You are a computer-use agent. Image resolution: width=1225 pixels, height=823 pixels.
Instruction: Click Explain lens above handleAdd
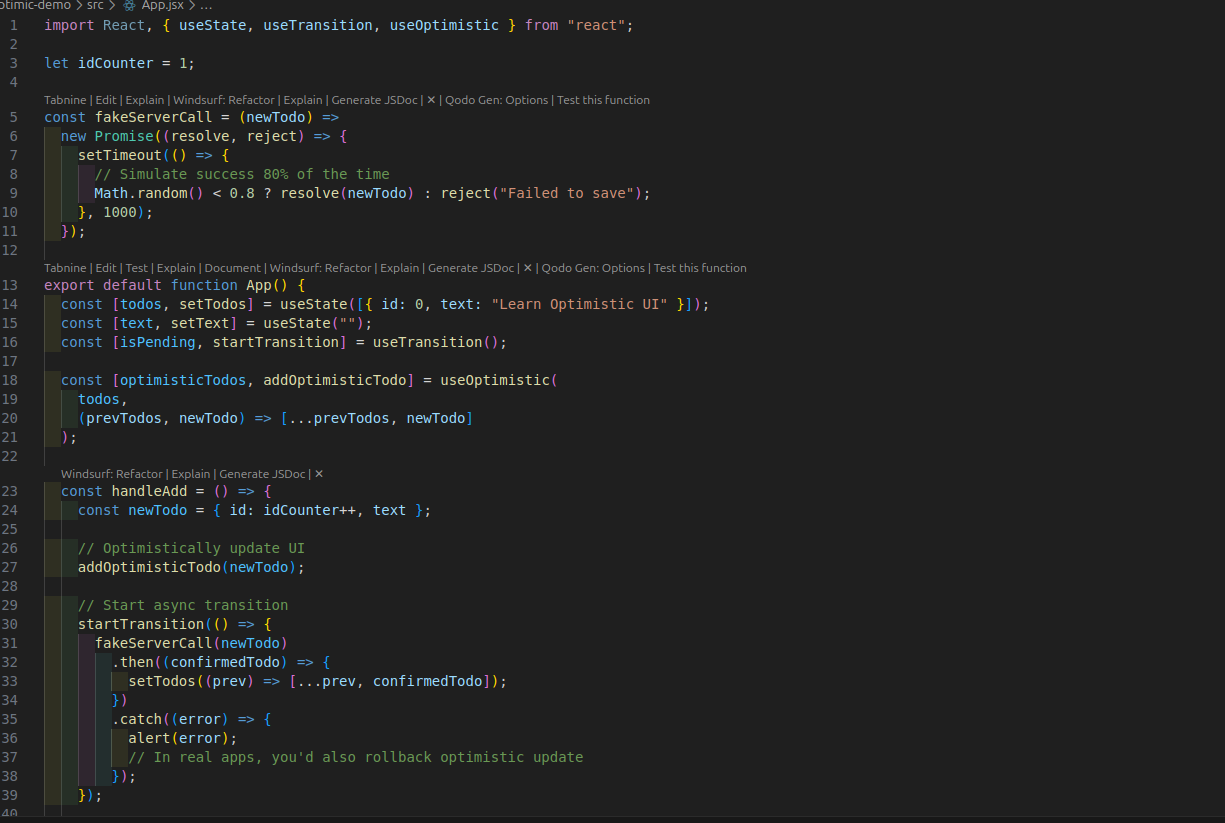point(191,474)
